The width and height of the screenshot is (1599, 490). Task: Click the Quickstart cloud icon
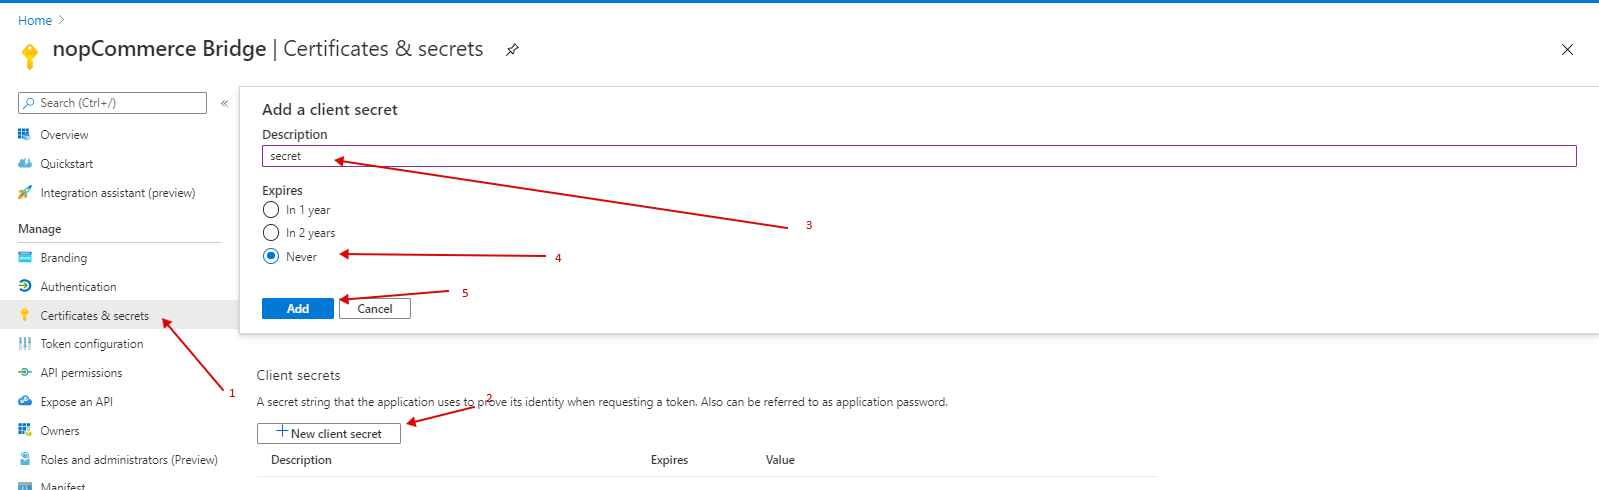pos(24,163)
